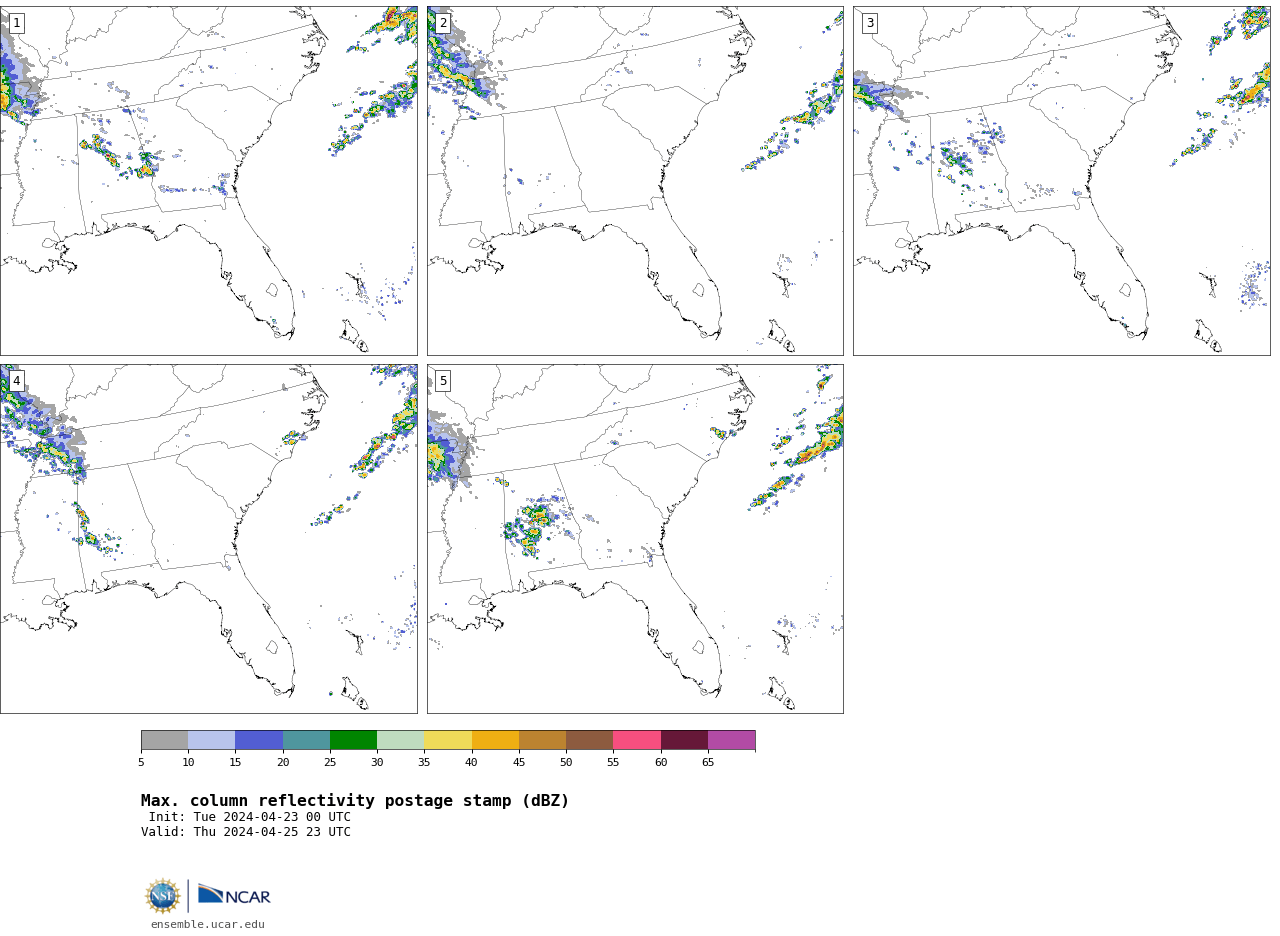Click the pale green 30-35 dBZ swatch

pyautogui.click(x=401, y=740)
